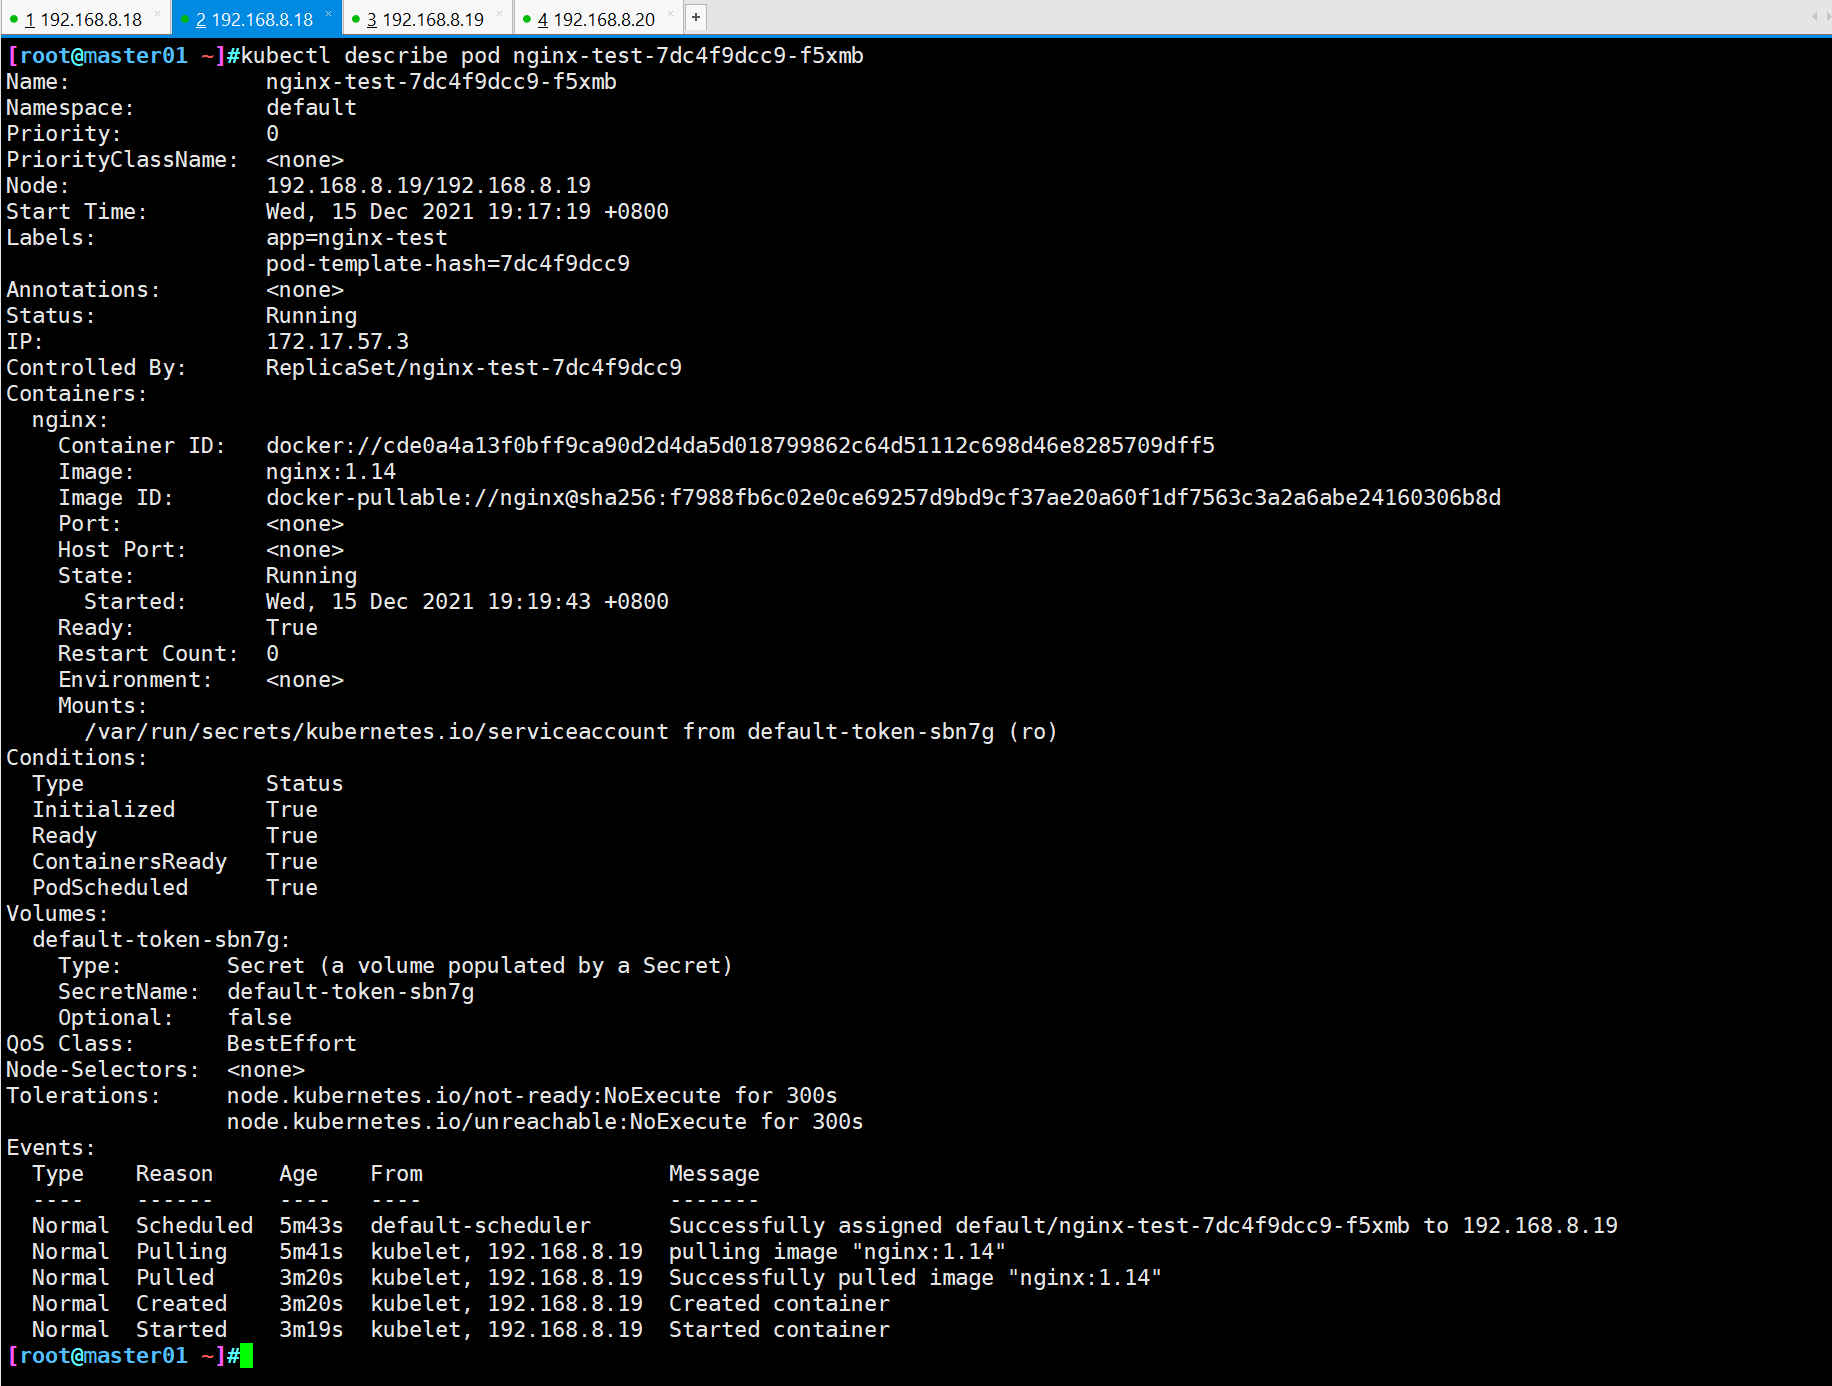Close the active tab 2 192.168.8.18
Image resolution: width=1832 pixels, height=1386 pixels.
click(328, 14)
